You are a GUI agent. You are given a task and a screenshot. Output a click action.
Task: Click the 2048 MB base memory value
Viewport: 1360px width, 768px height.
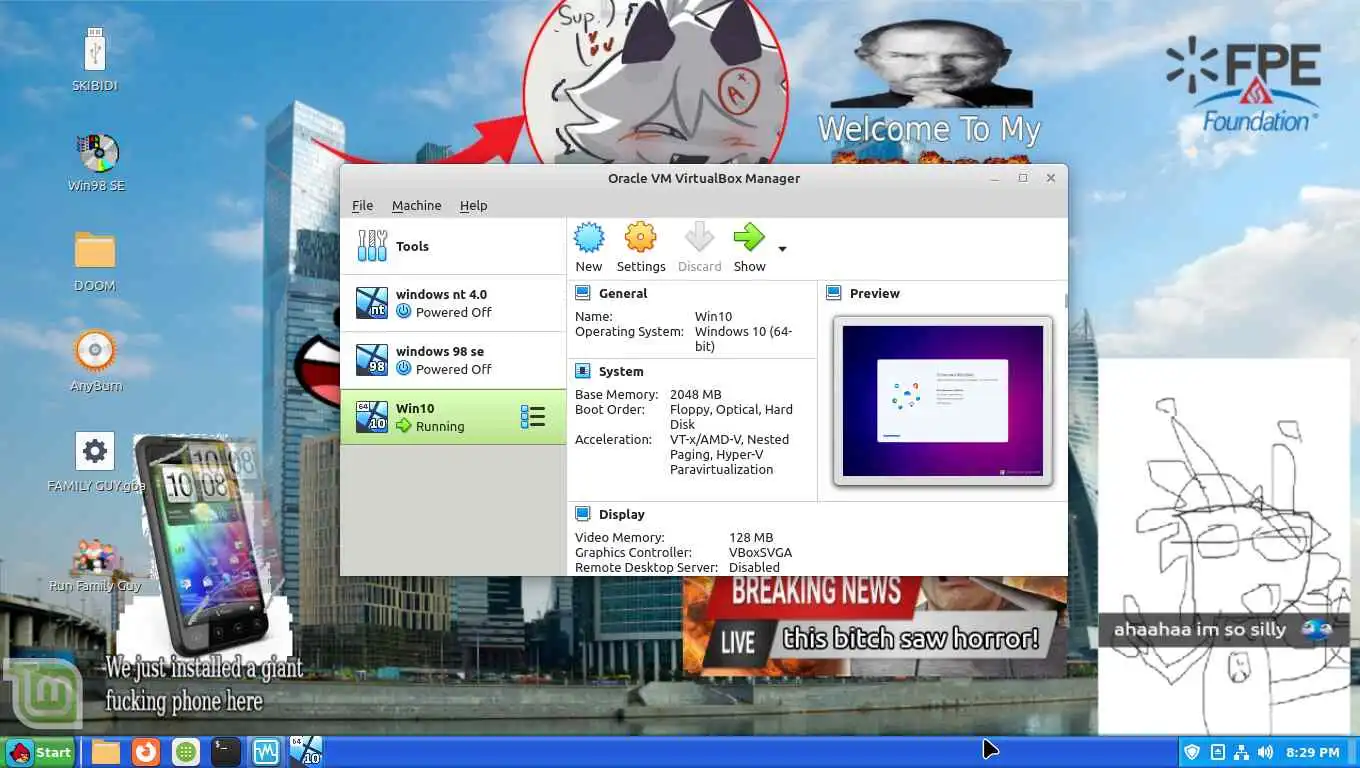(695, 394)
